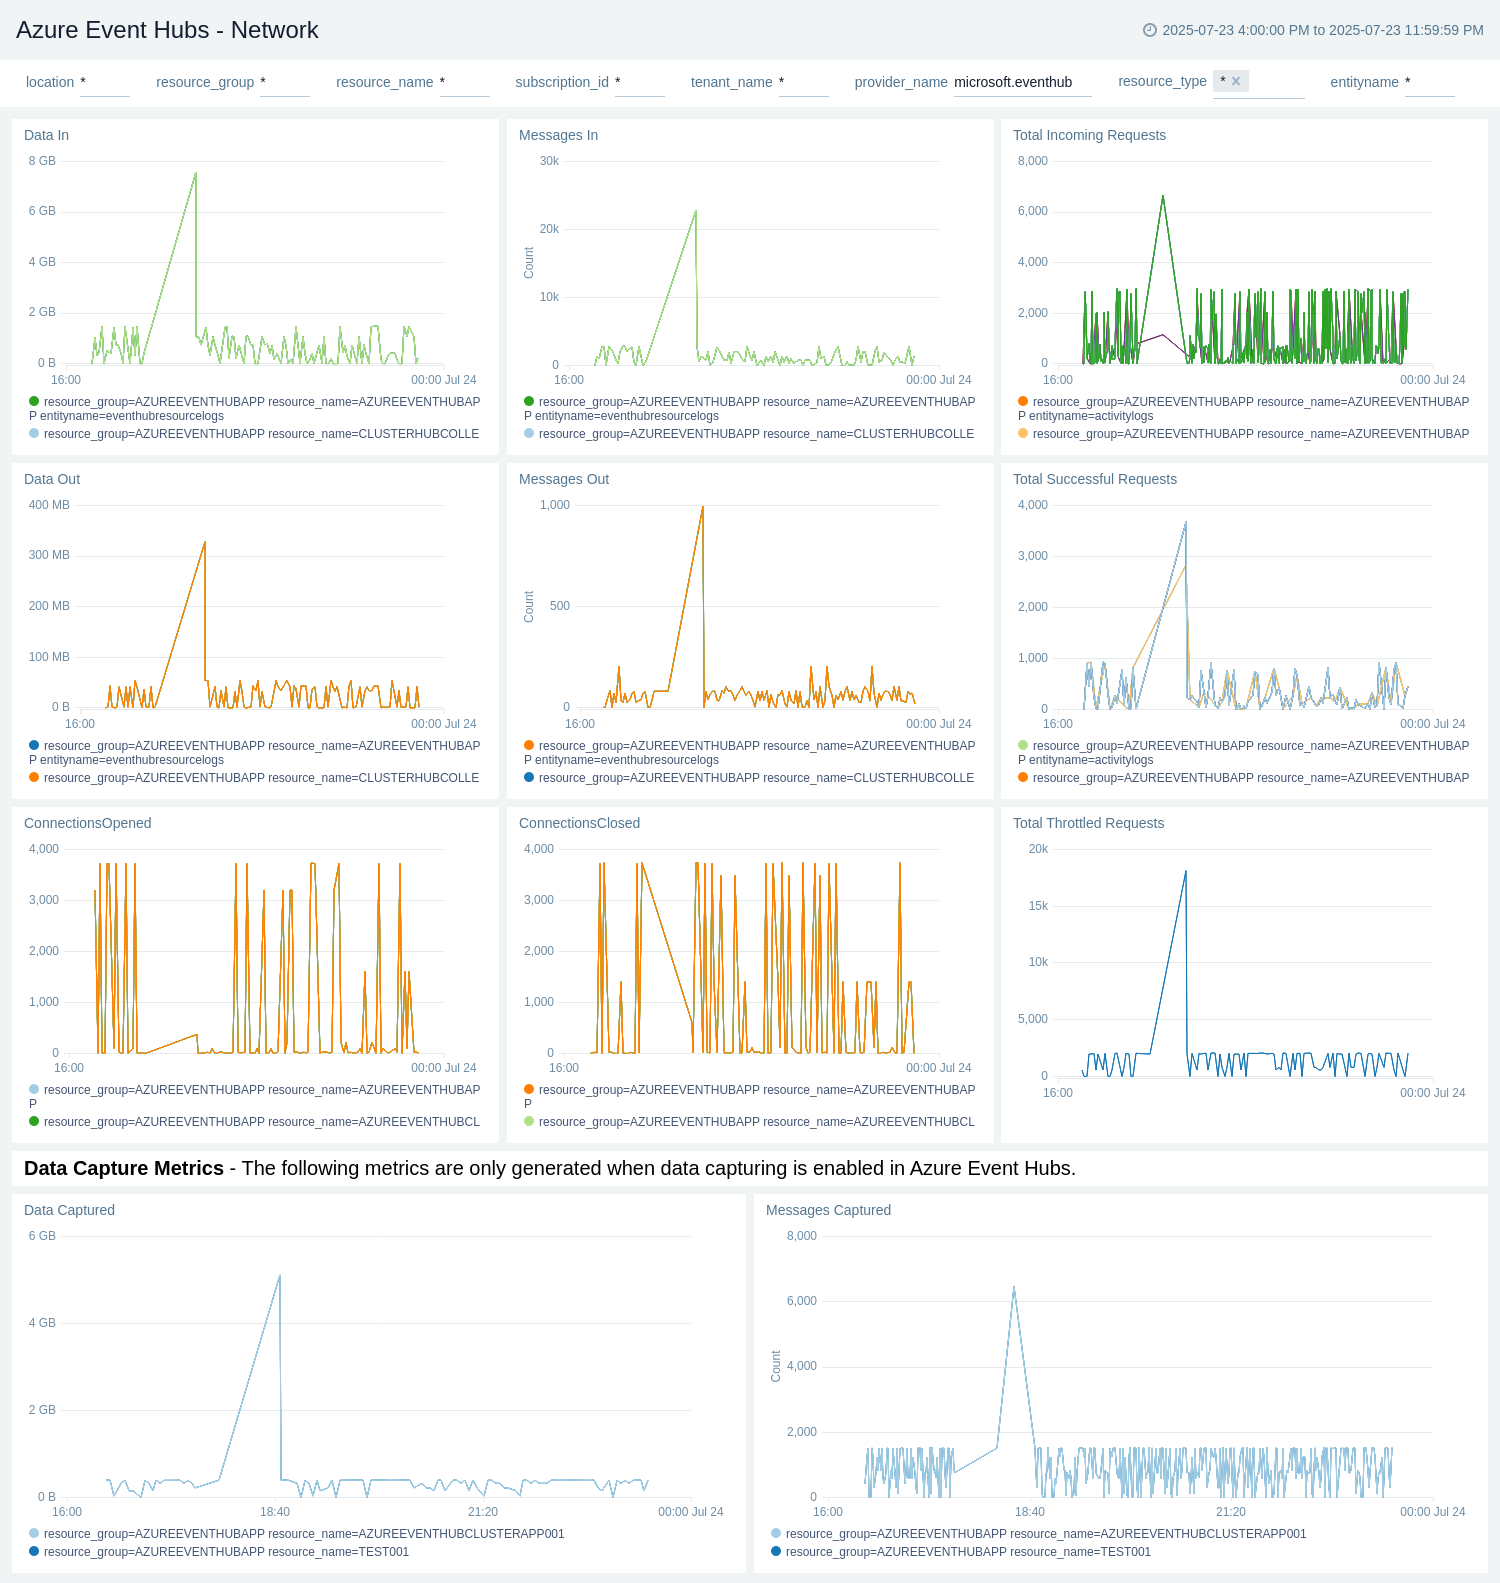
Task: Toggle the TEST001 series in Messages Captured legend
Action: pos(961,1552)
